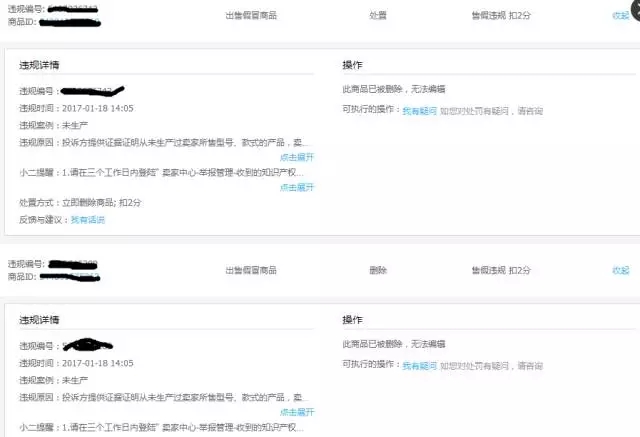Expand 违规原因 text in second record
The image size is (640, 437).
point(297,411)
